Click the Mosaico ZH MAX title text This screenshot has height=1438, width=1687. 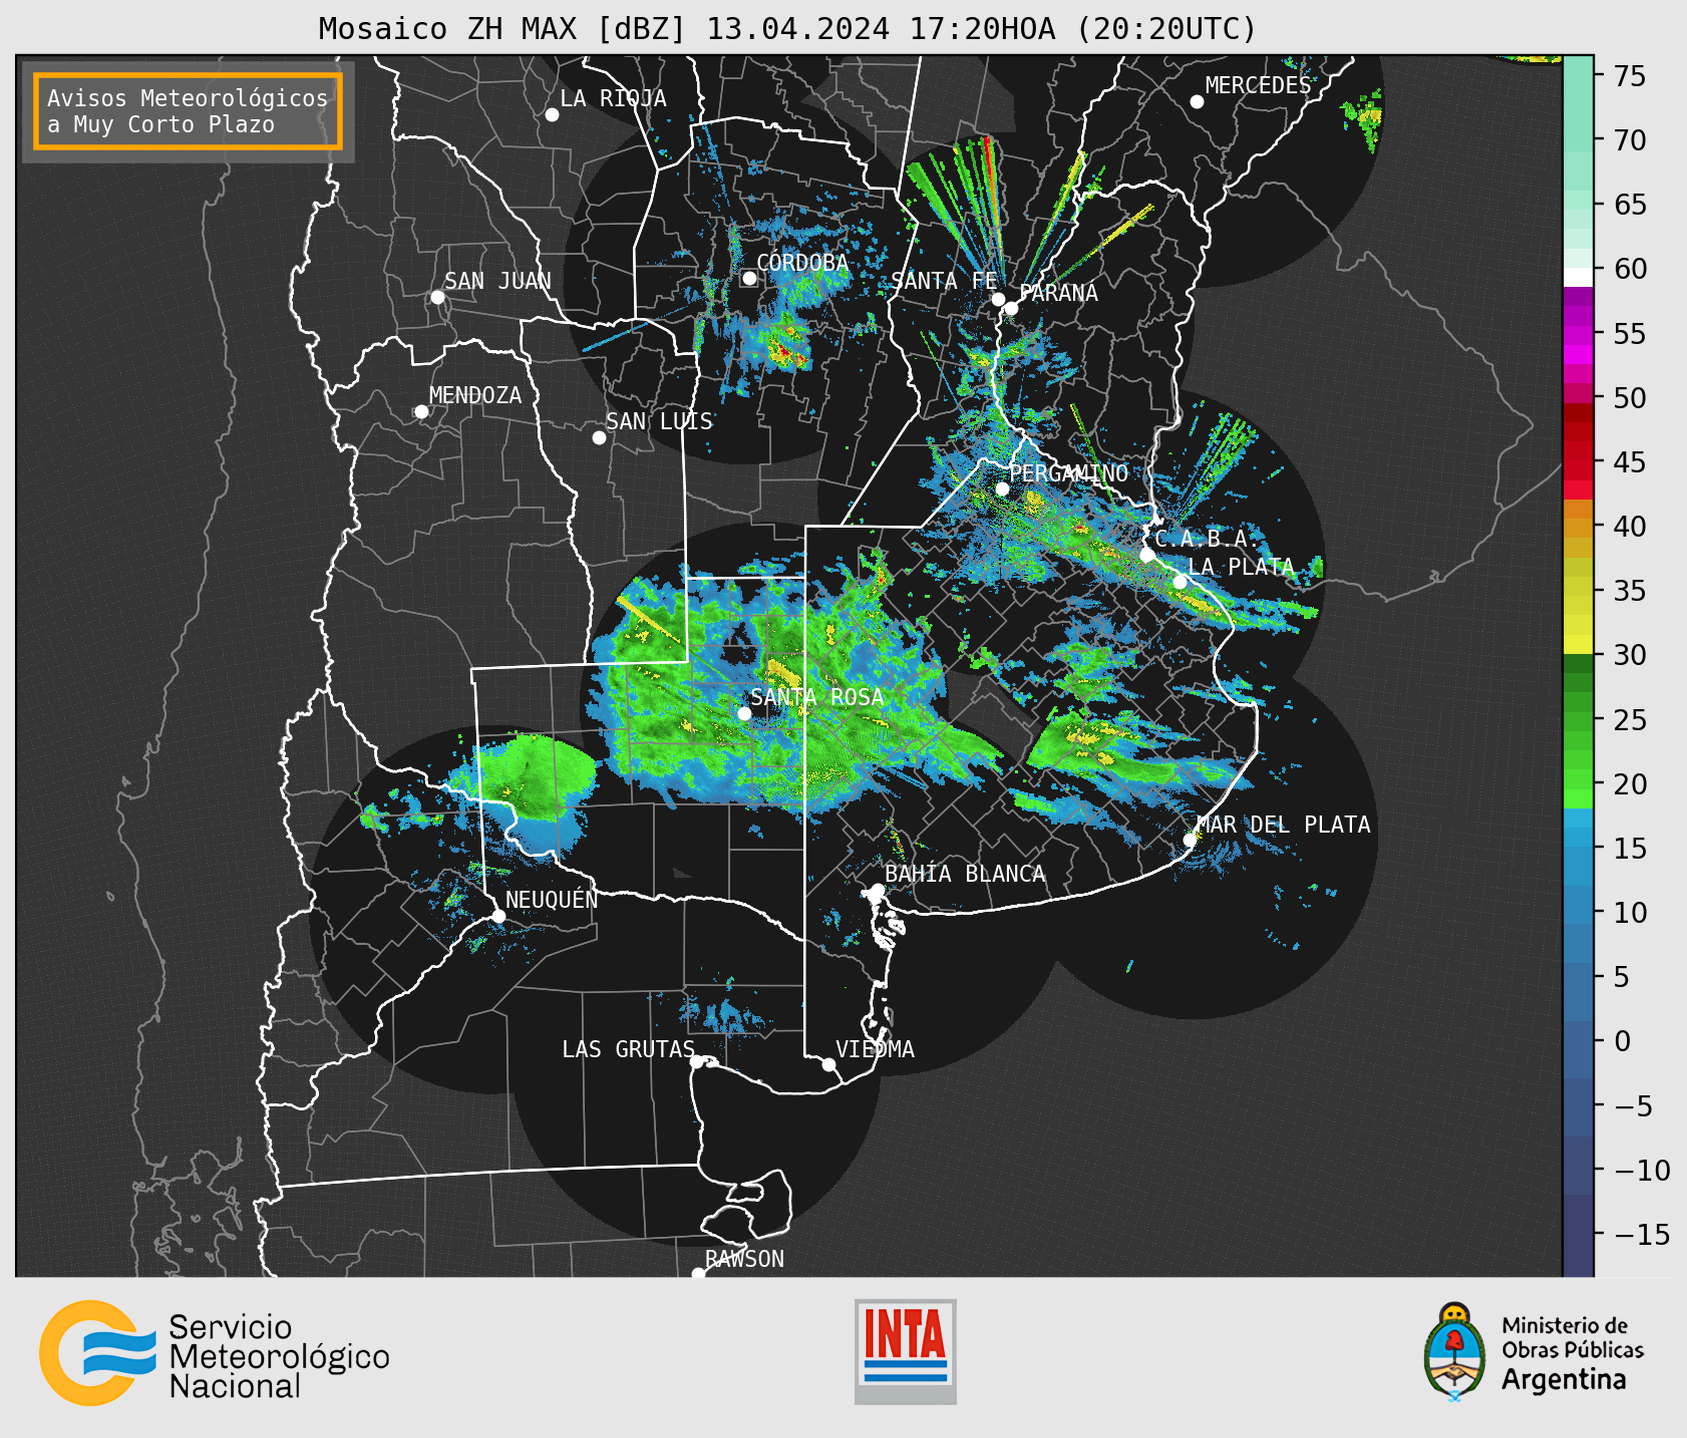coord(787,28)
